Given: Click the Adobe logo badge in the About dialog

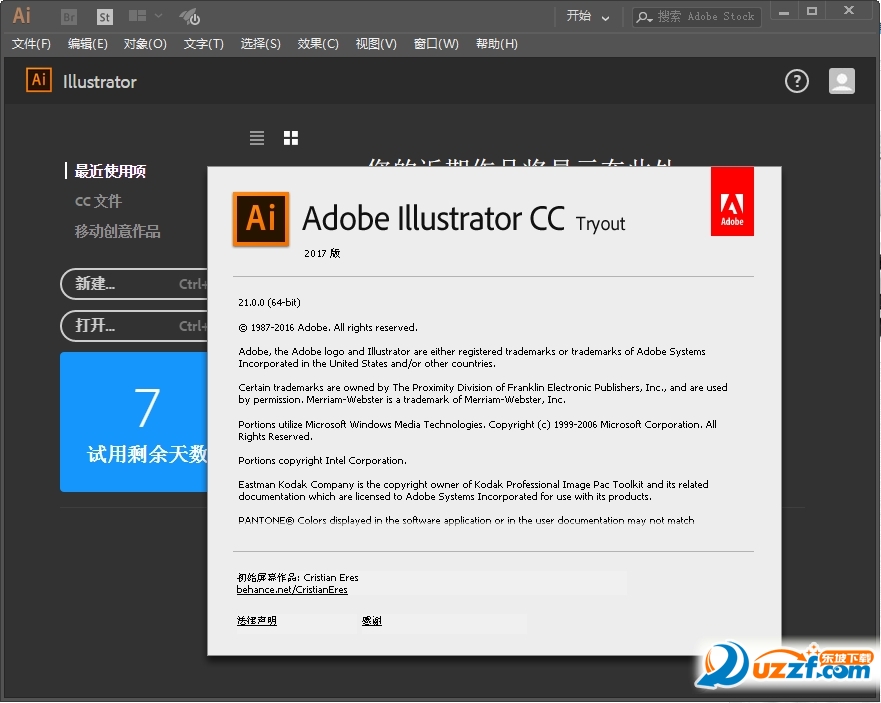Looking at the screenshot, I should [732, 200].
